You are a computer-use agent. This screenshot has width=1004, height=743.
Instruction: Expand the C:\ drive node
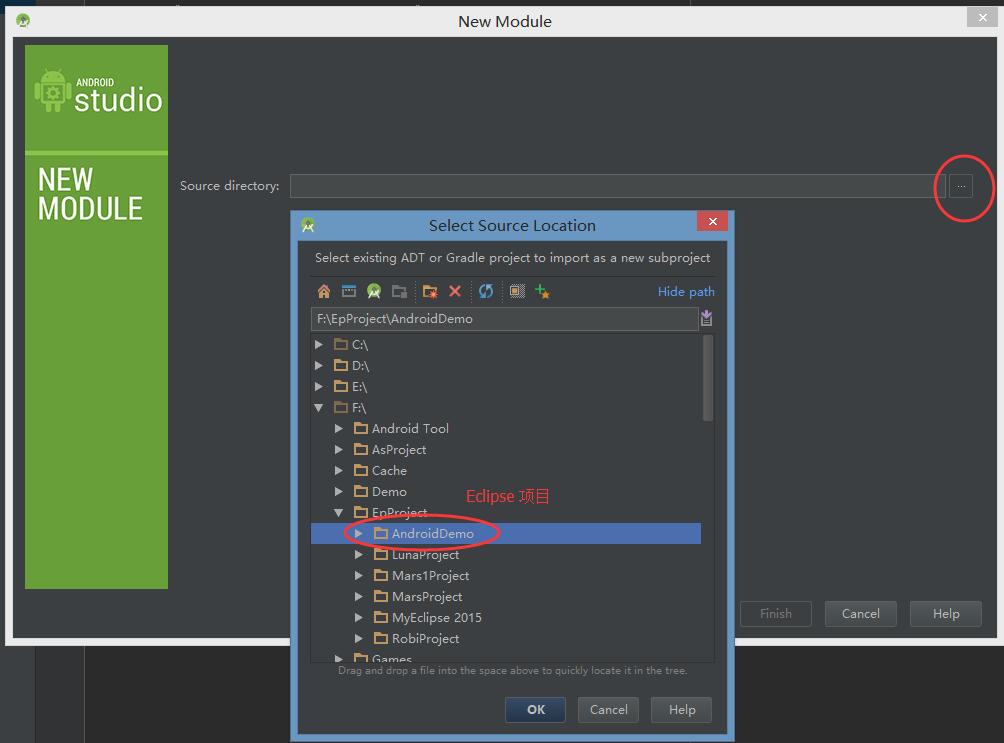pyautogui.click(x=319, y=345)
